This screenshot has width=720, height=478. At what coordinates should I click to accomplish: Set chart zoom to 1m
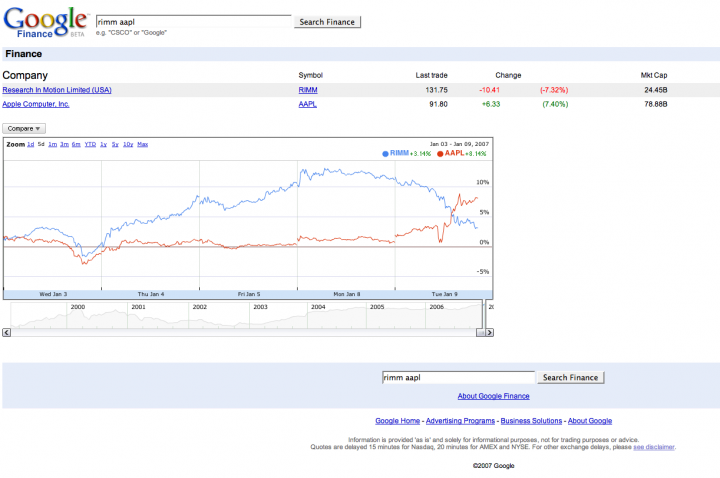pyautogui.click(x=52, y=144)
